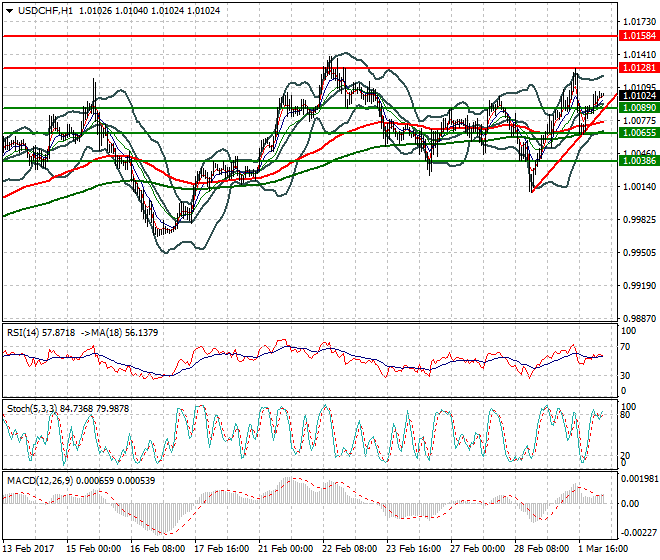The image size is (660, 560).
Task: Click the 0.98870 price scale value
Action: coord(639,319)
